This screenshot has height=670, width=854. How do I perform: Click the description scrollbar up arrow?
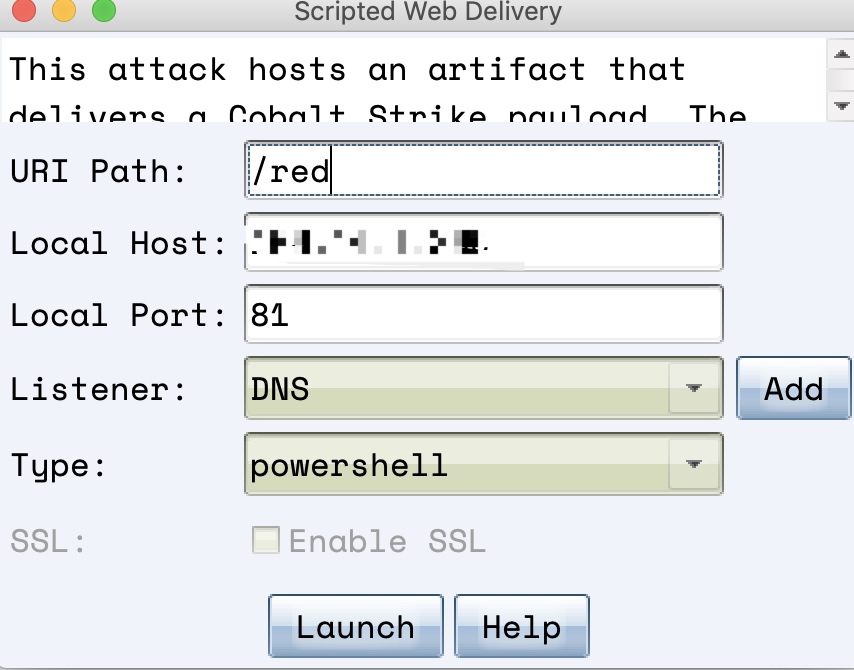coord(840,54)
